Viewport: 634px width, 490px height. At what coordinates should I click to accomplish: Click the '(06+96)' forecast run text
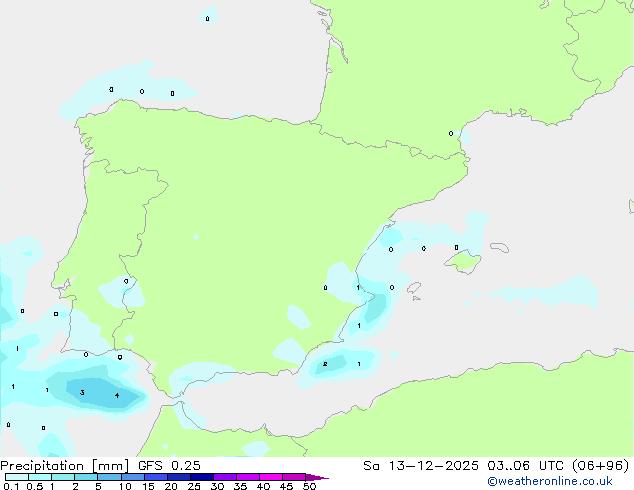pos(601,466)
